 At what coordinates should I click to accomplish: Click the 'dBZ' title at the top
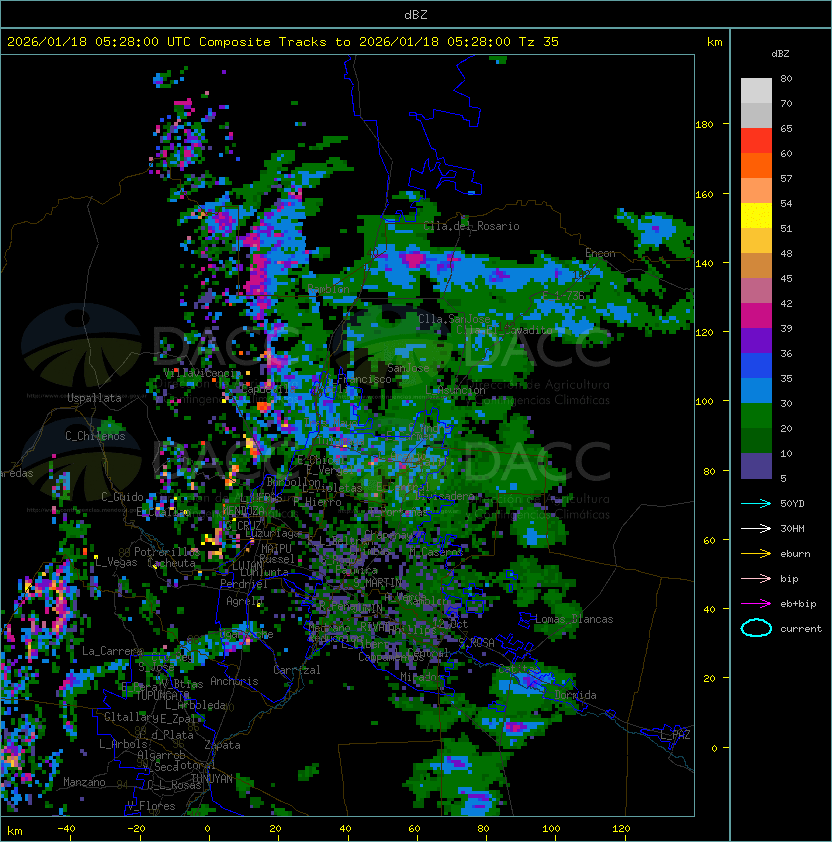pyautogui.click(x=416, y=14)
